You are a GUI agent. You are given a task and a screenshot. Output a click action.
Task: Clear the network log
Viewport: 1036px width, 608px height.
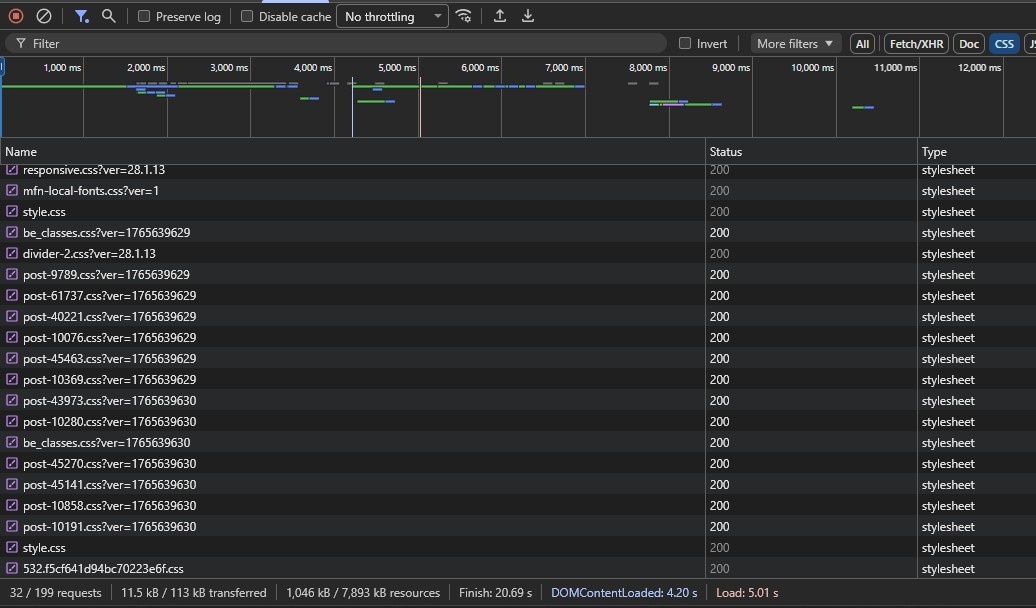pyautogui.click(x=43, y=16)
